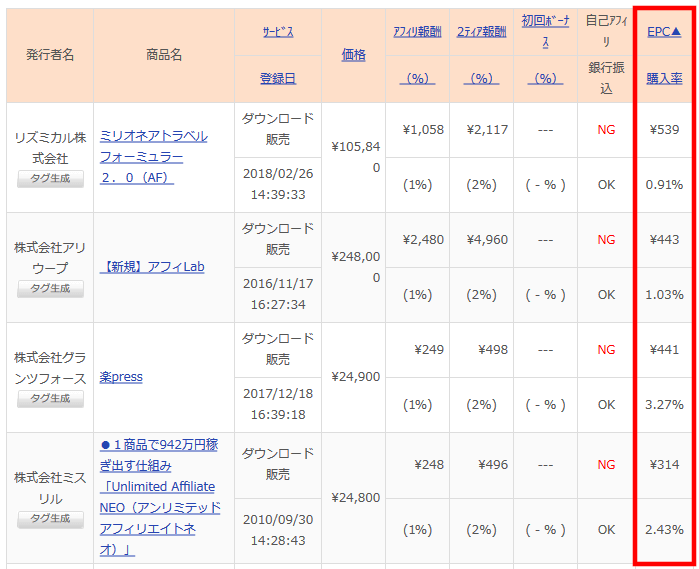
Task: Select purchase rate 2.43%
Action: coord(664,530)
